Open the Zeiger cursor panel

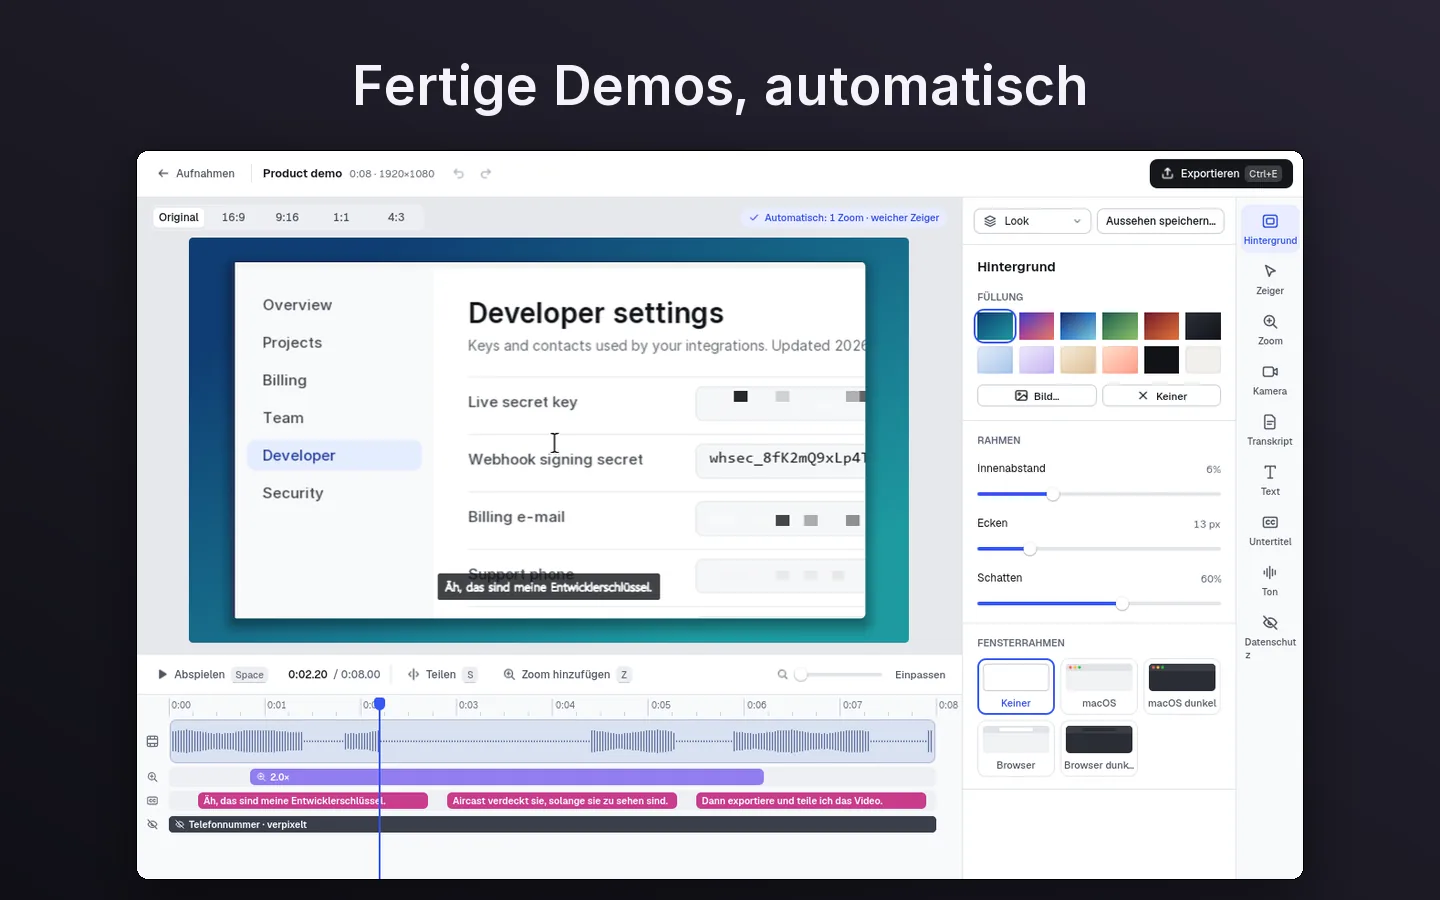click(1270, 279)
